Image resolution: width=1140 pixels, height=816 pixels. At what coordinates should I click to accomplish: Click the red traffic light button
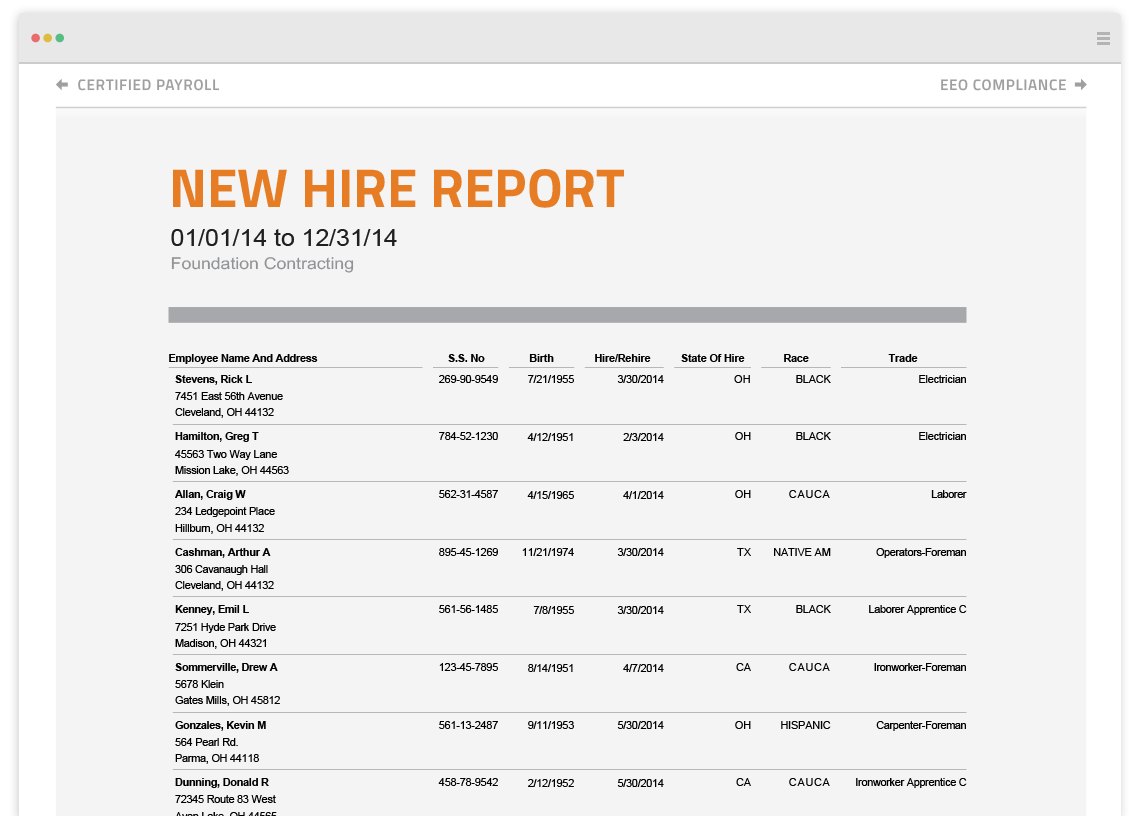[34, 37]
